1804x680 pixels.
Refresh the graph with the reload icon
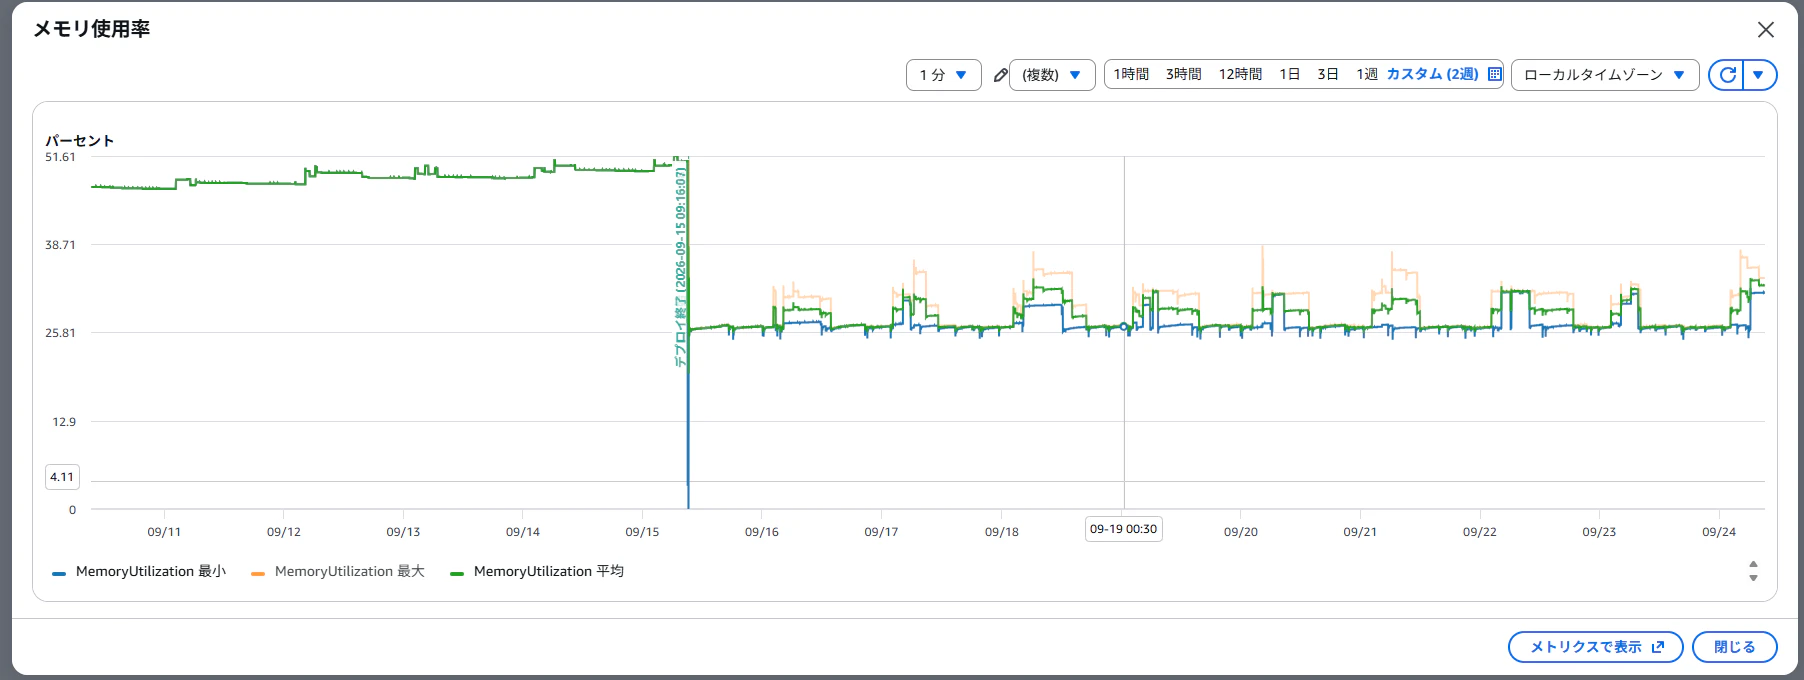[x=1727, y=75]
